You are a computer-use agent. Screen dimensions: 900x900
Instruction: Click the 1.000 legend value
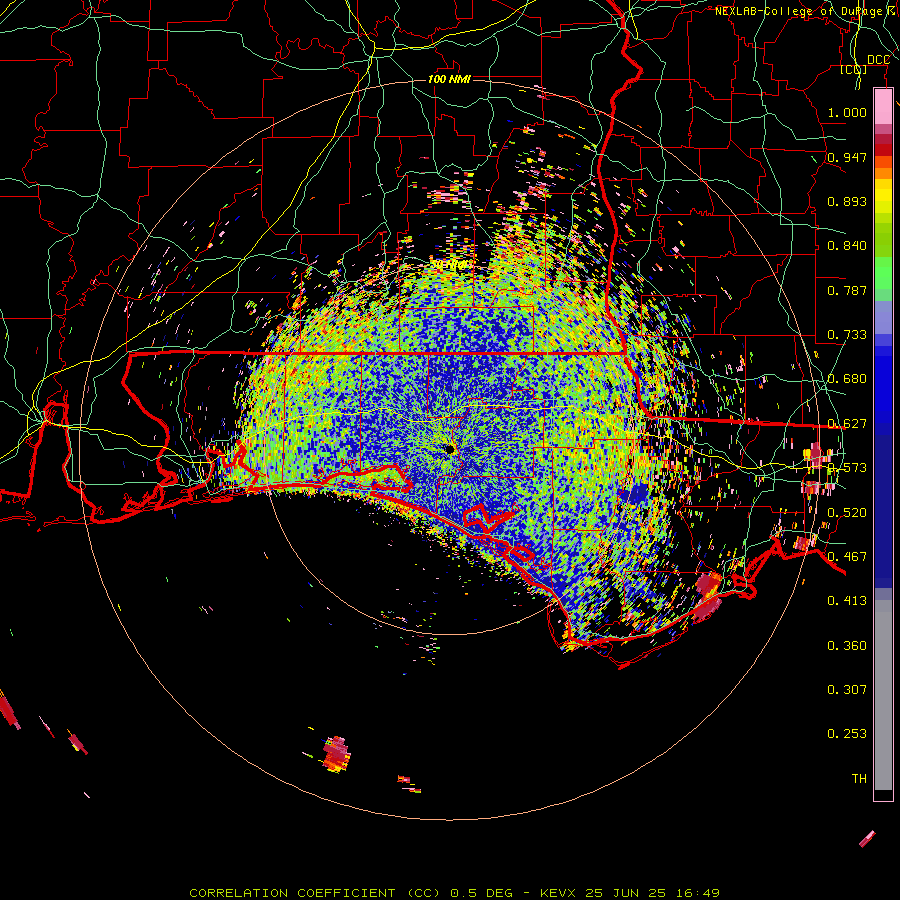tap(847, 112)
